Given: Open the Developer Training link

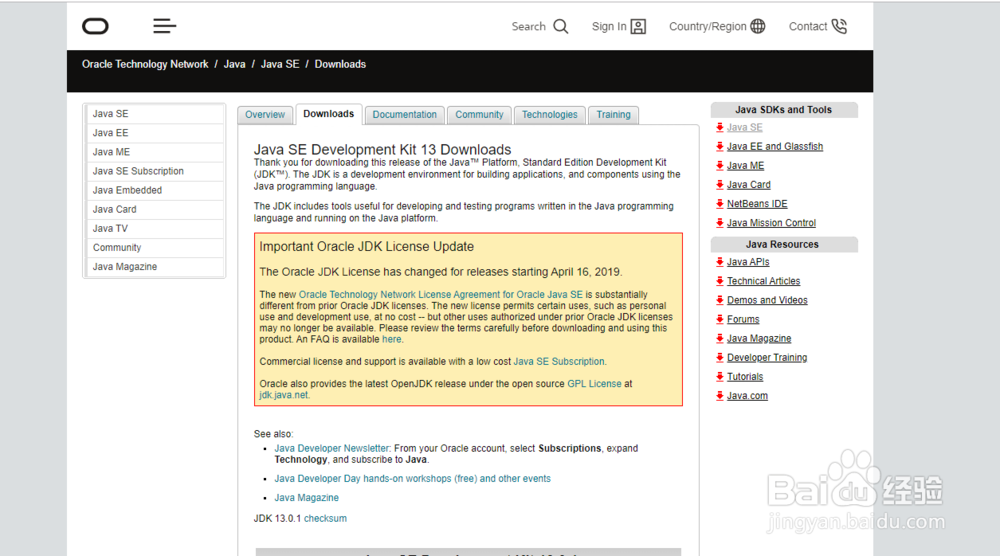Looking at the screenshot, I should 767,358.
